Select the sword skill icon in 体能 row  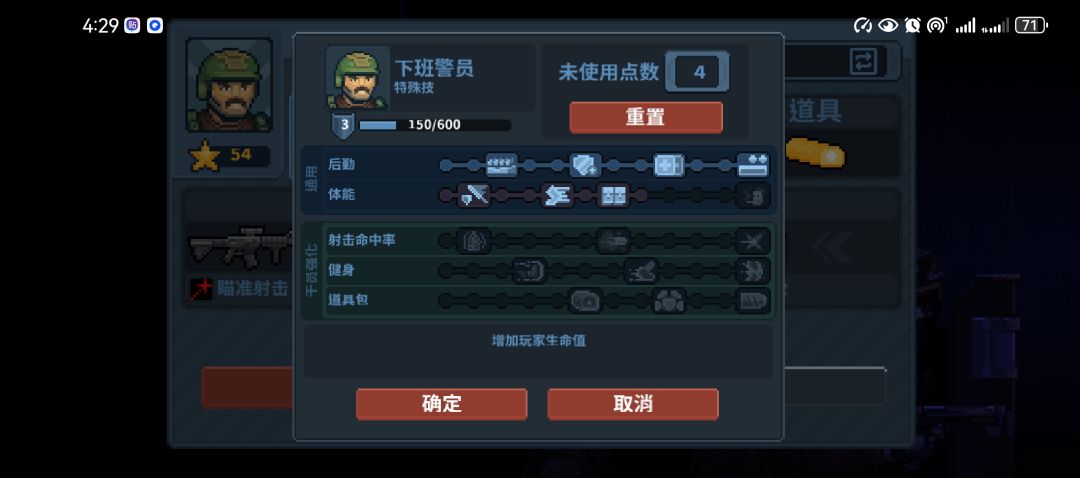pyautogui.click(x=474, y=196)
